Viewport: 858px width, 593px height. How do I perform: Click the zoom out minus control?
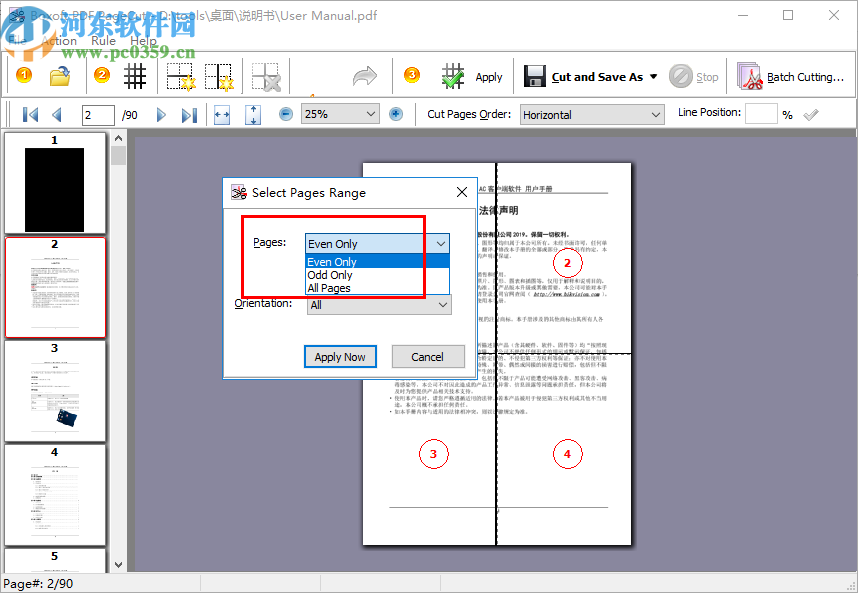(285, 114)
